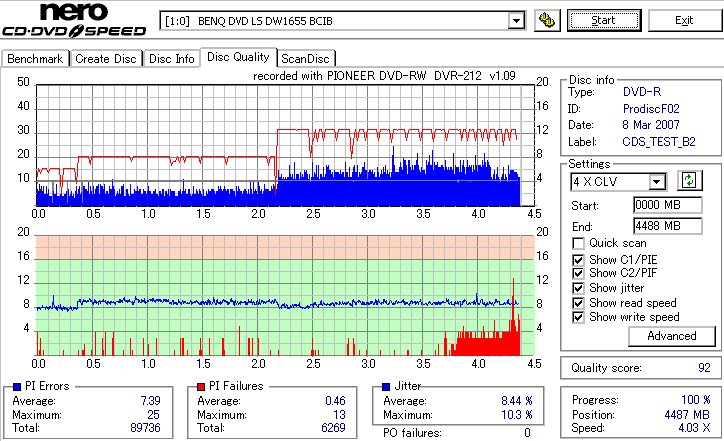Click the Quality score value 92
This screenshot has width=724, height=441.
click(704, 368)
